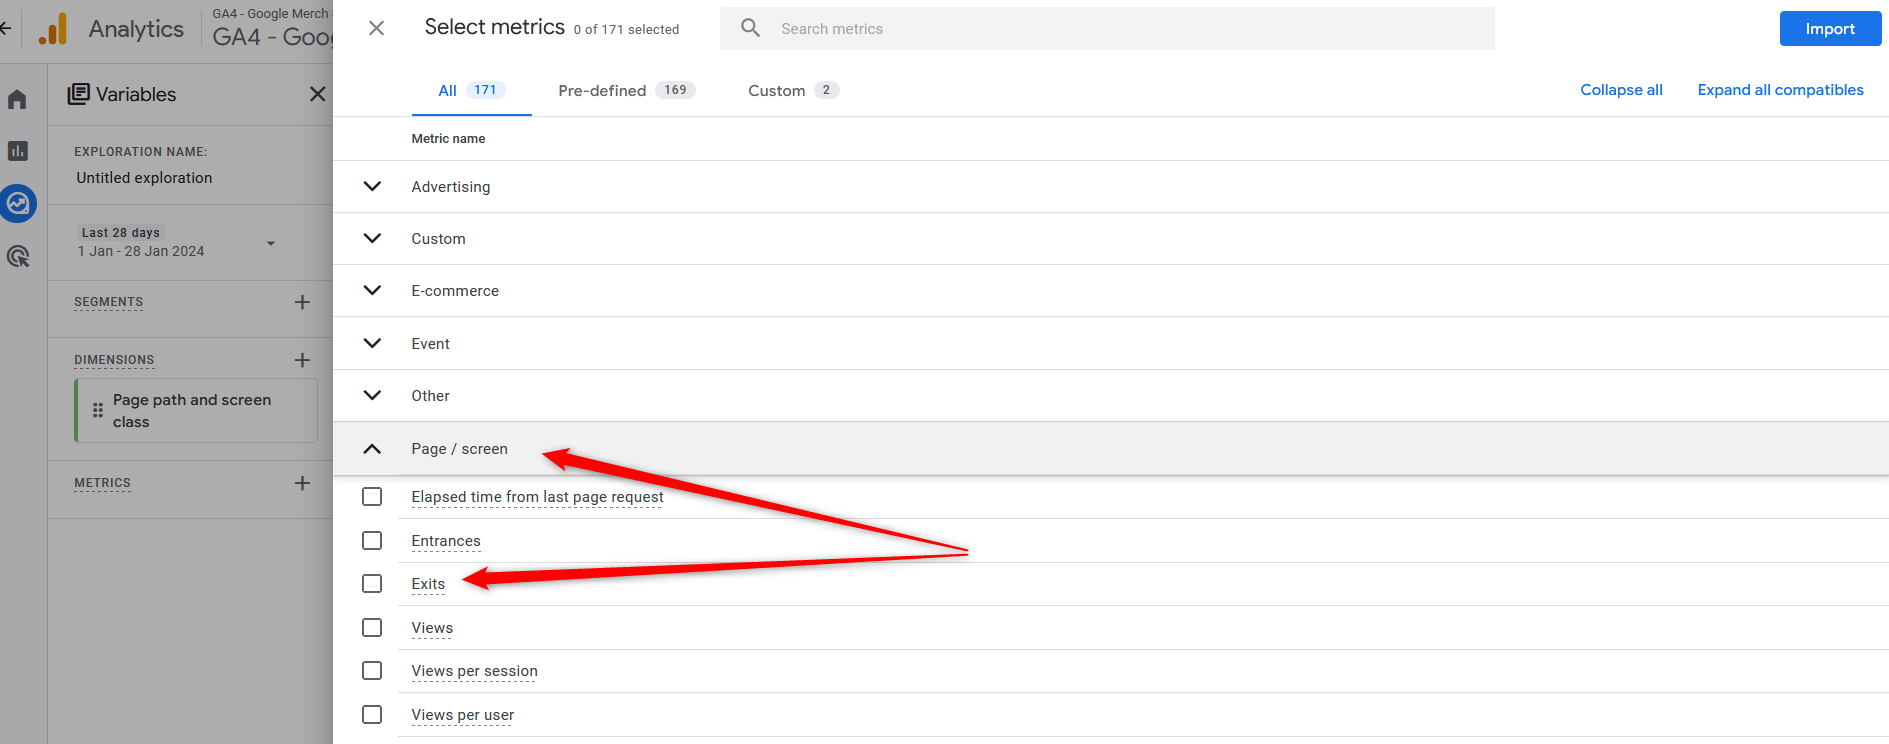Viewport: 1889px width, 744px height.
Task: Edit the Untitled exploration name field
Action: (x=144, y=178)
